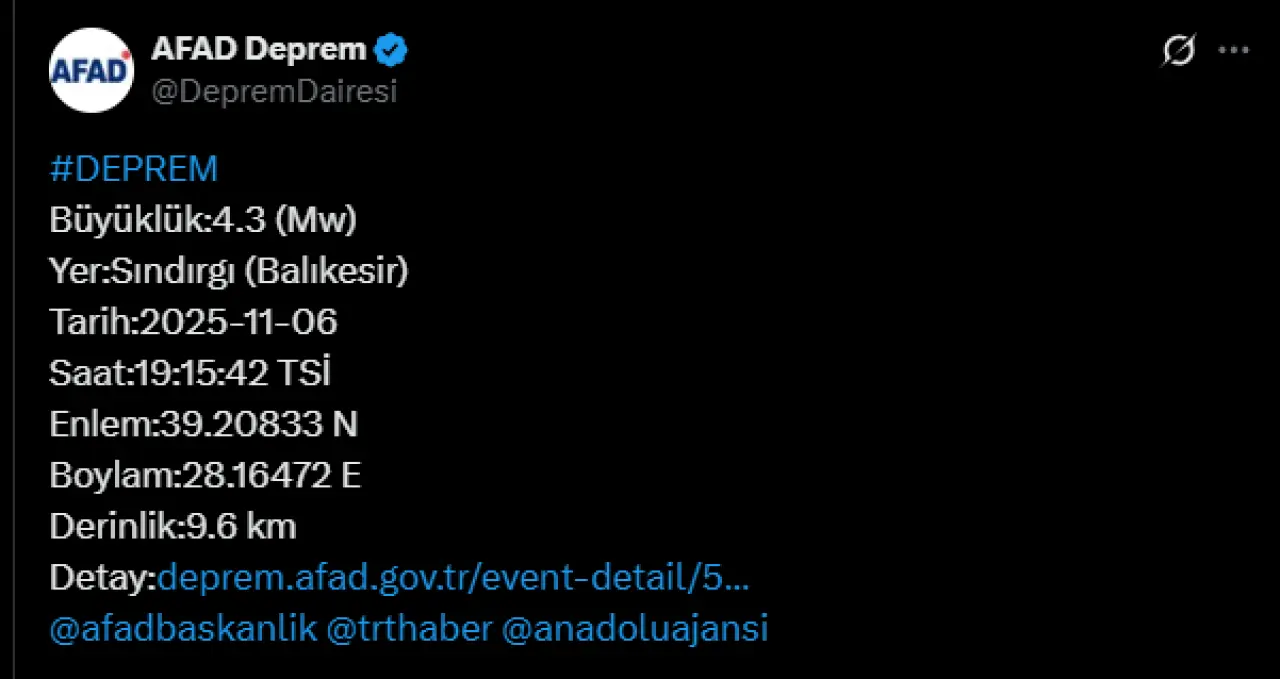1280x679 pixels.
Task: Click the Enlem 39.20833 N line
Action: [x=203, y=424]
